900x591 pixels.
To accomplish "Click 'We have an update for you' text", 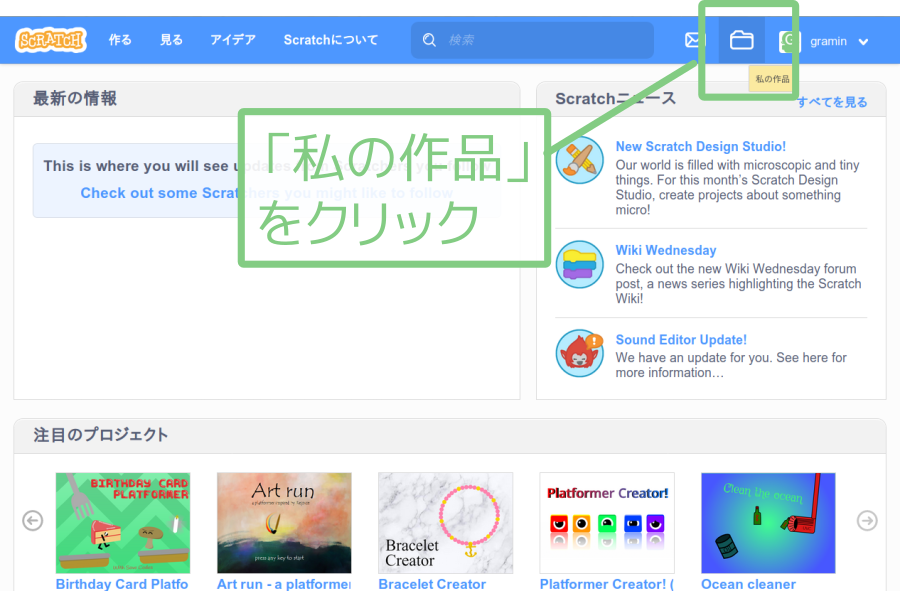I will click(731, 365).
